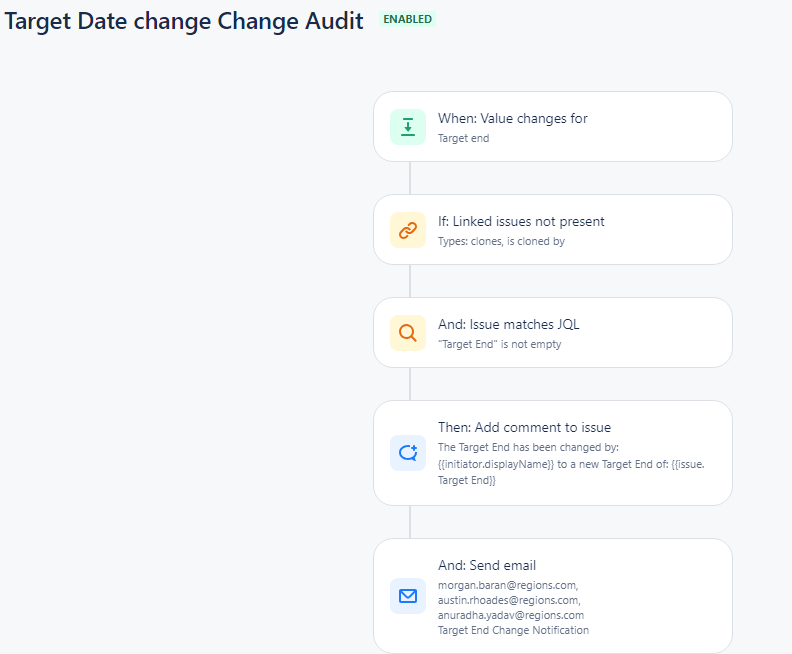Open the 'When: Value changes for' trigger
The width and height of the screenshot is (792, 654).
(x=553, y=127)
